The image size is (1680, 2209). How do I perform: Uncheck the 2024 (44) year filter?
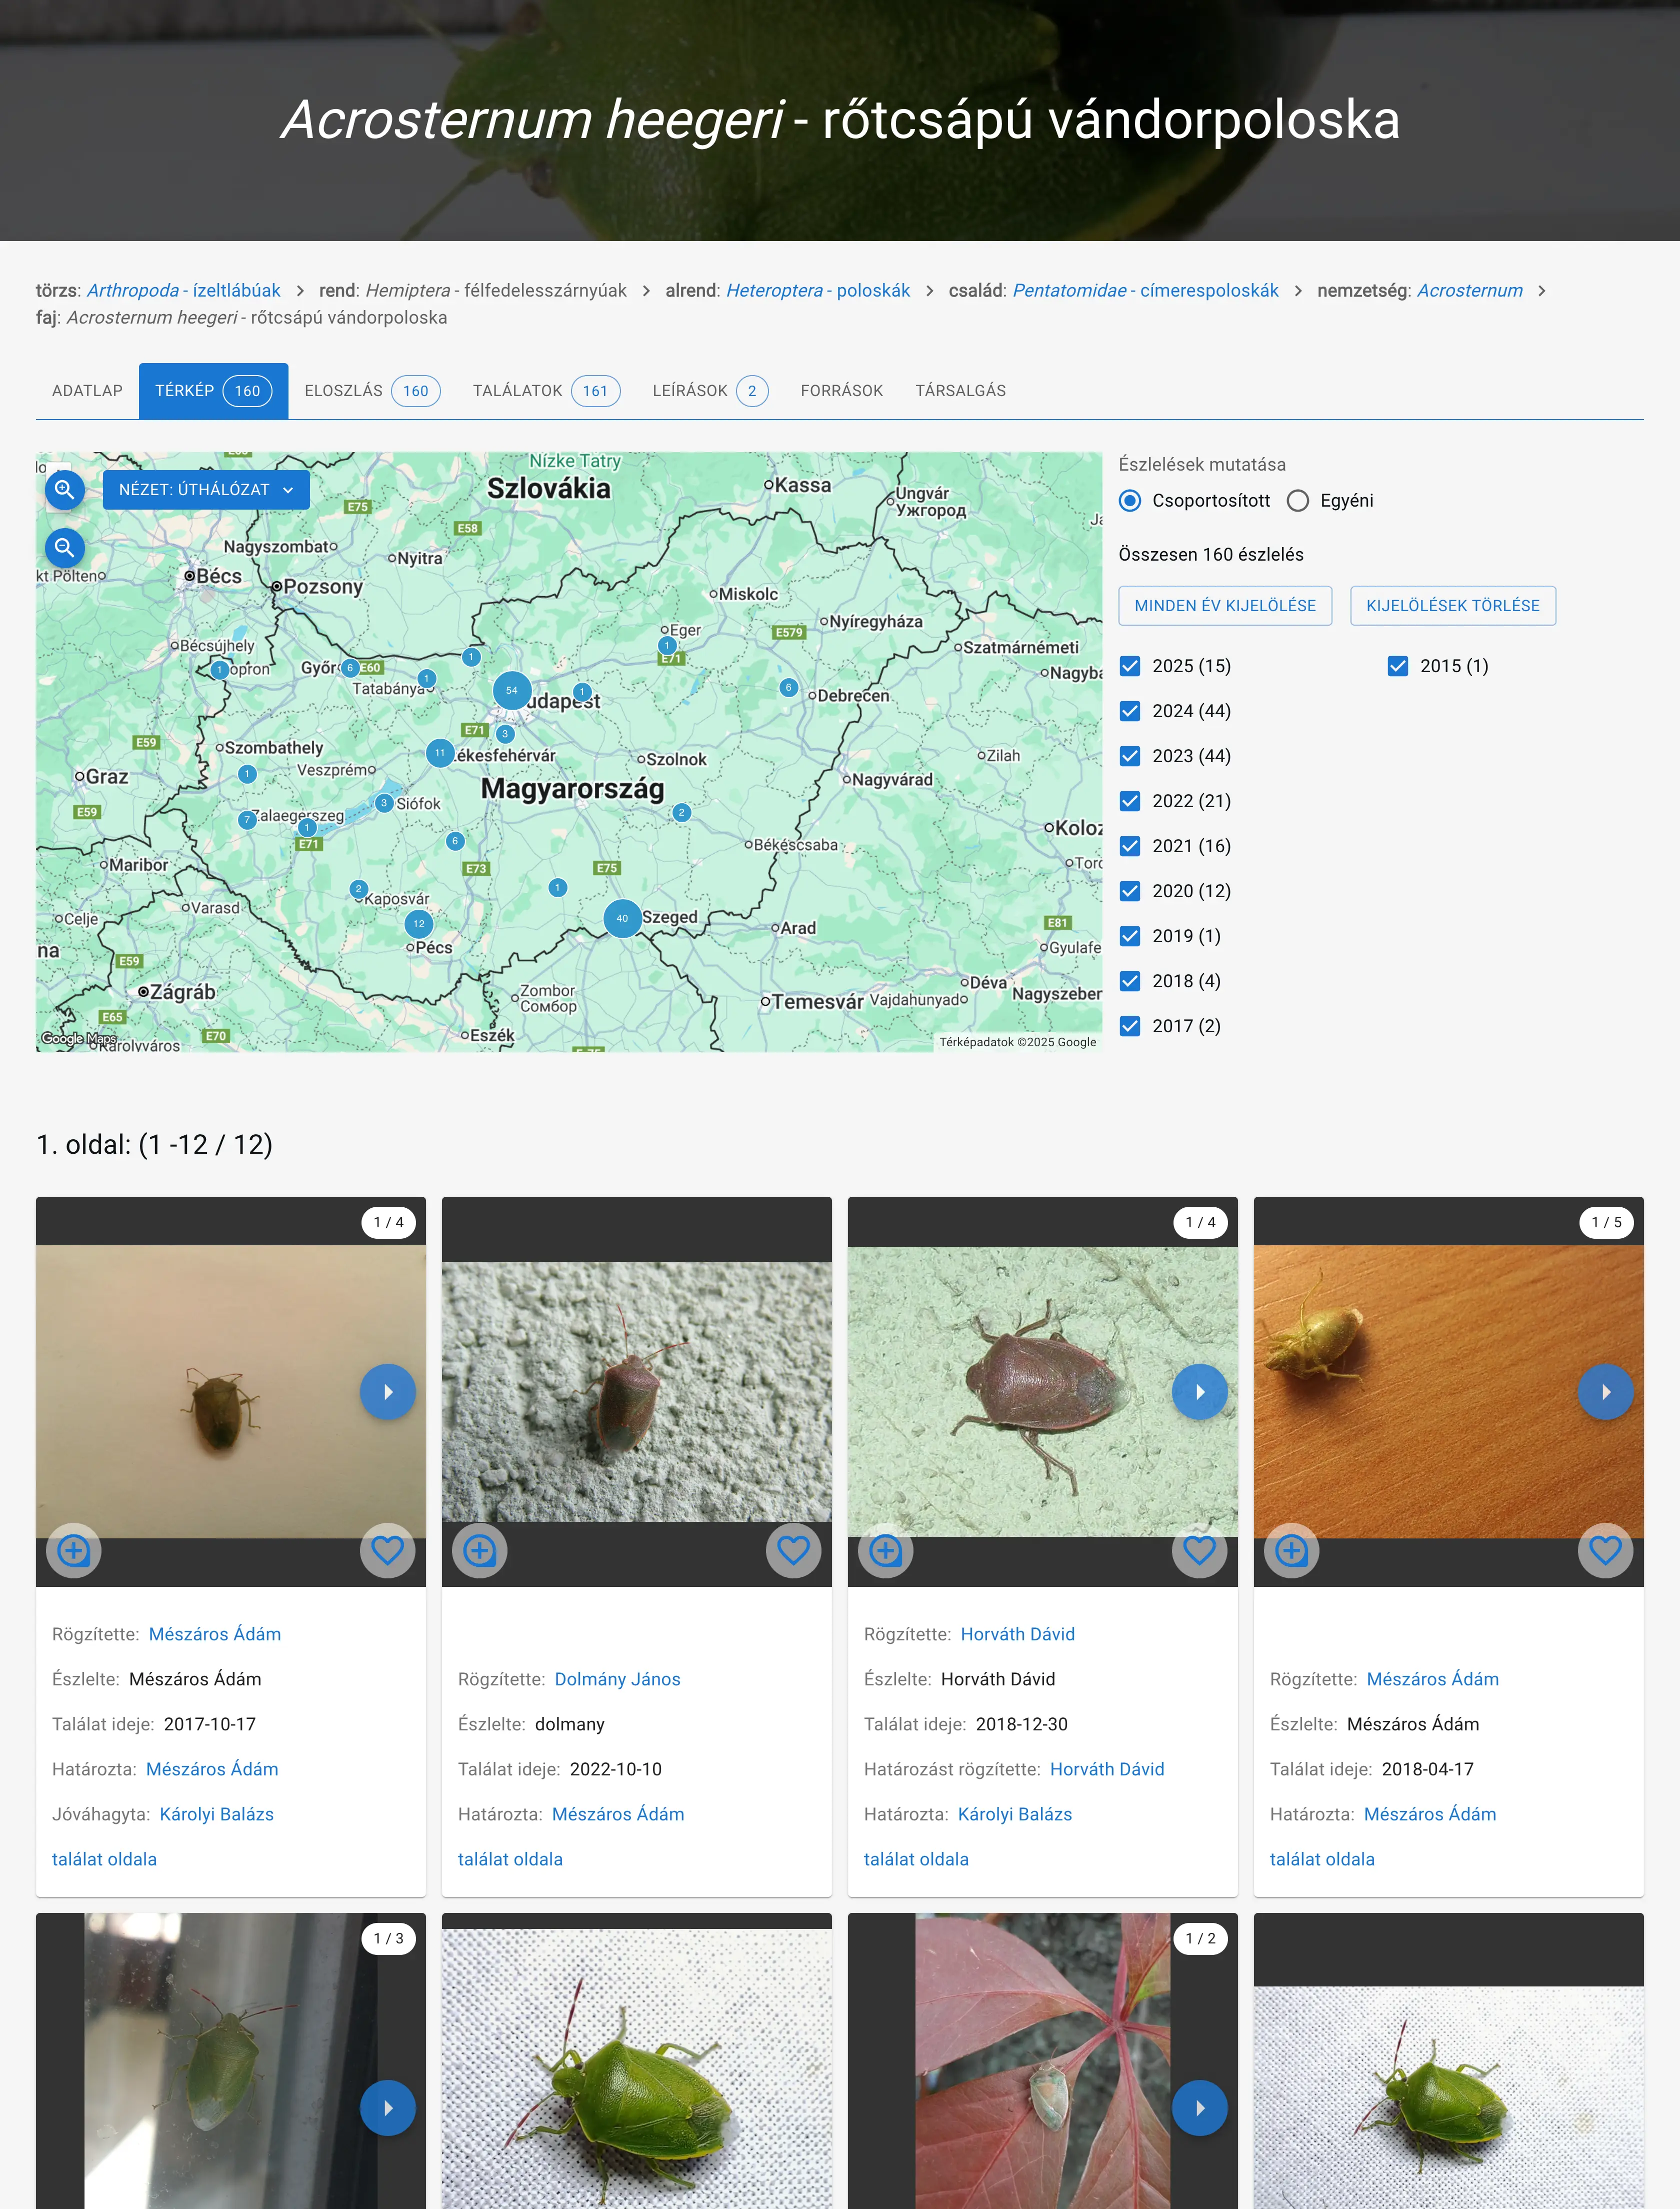1130,711
